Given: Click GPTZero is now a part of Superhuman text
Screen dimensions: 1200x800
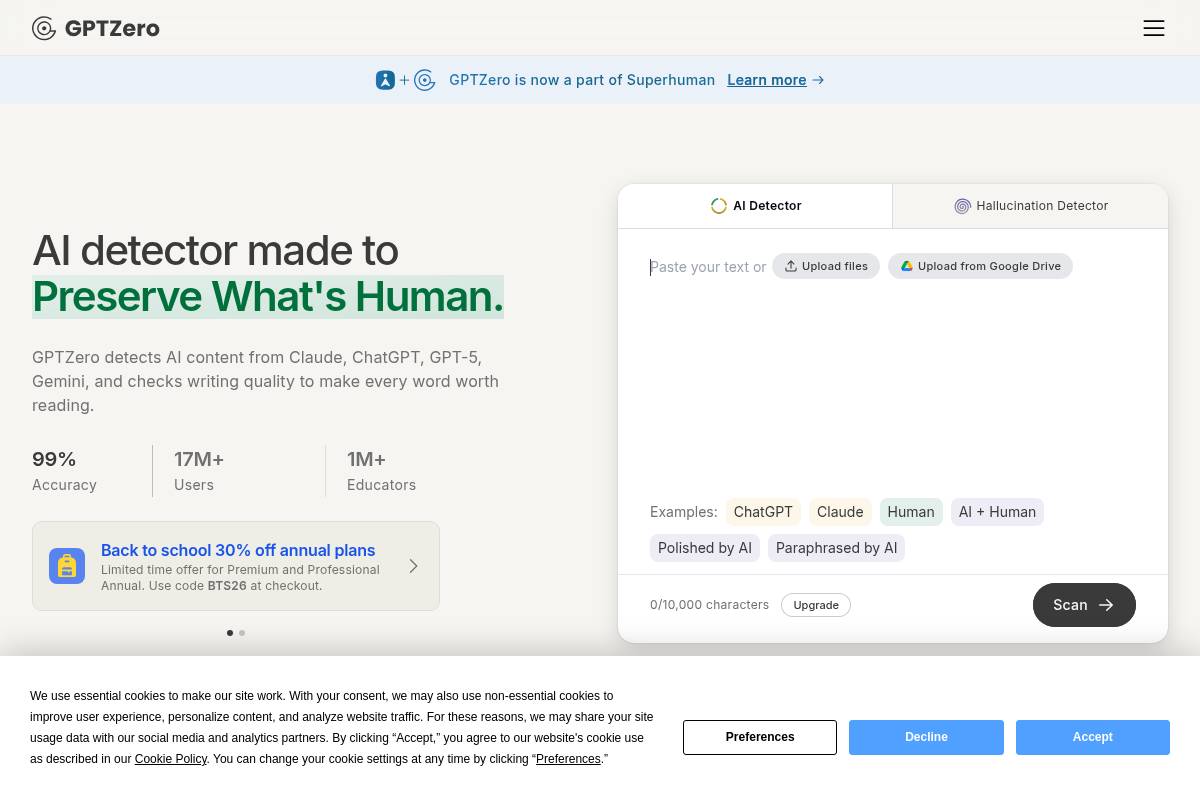Looking at the screenshot, I should pos(582,80).
